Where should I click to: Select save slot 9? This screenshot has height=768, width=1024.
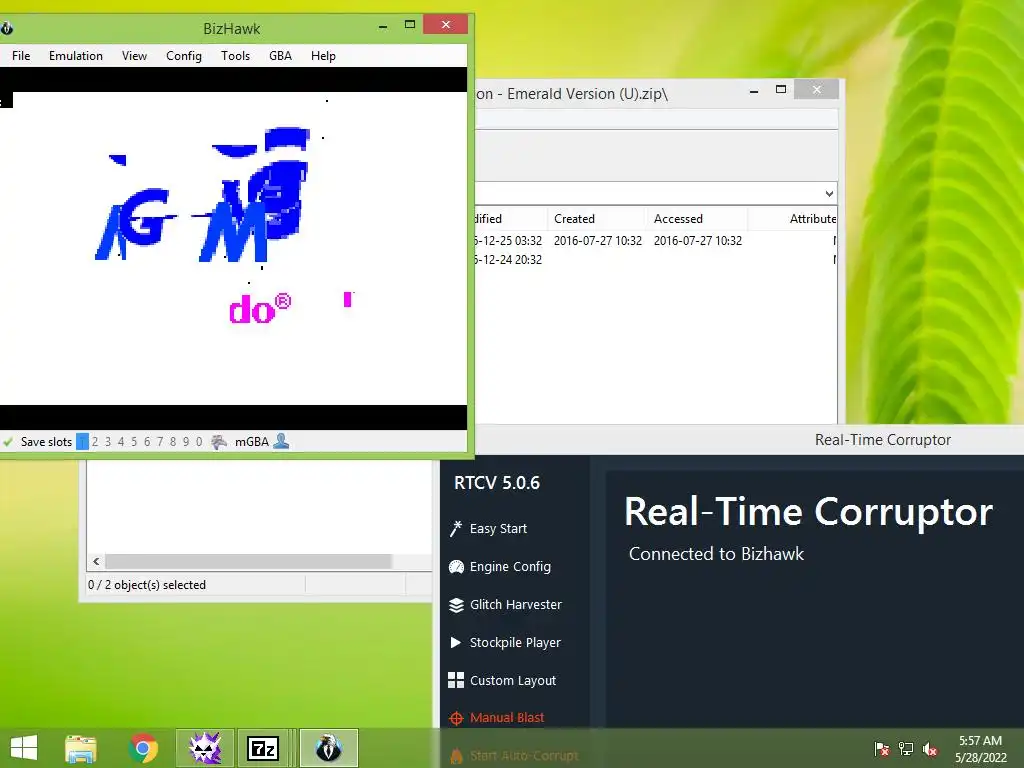point(186,441)
